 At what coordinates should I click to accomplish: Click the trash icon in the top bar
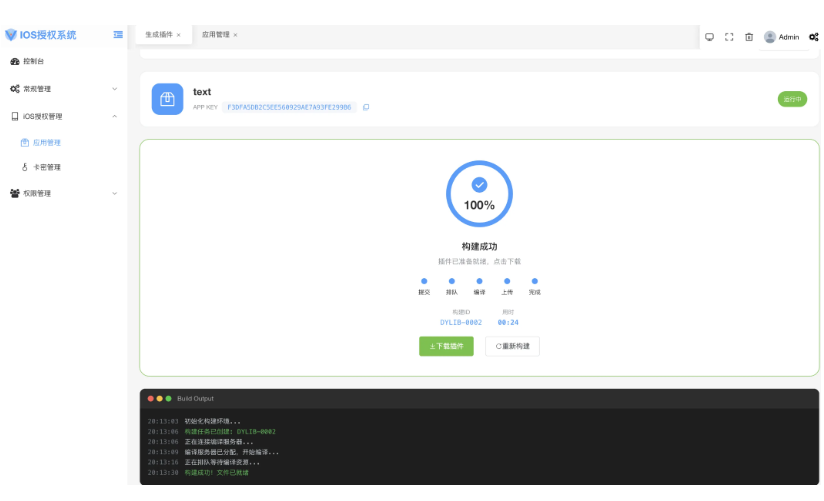click(749, 37)
